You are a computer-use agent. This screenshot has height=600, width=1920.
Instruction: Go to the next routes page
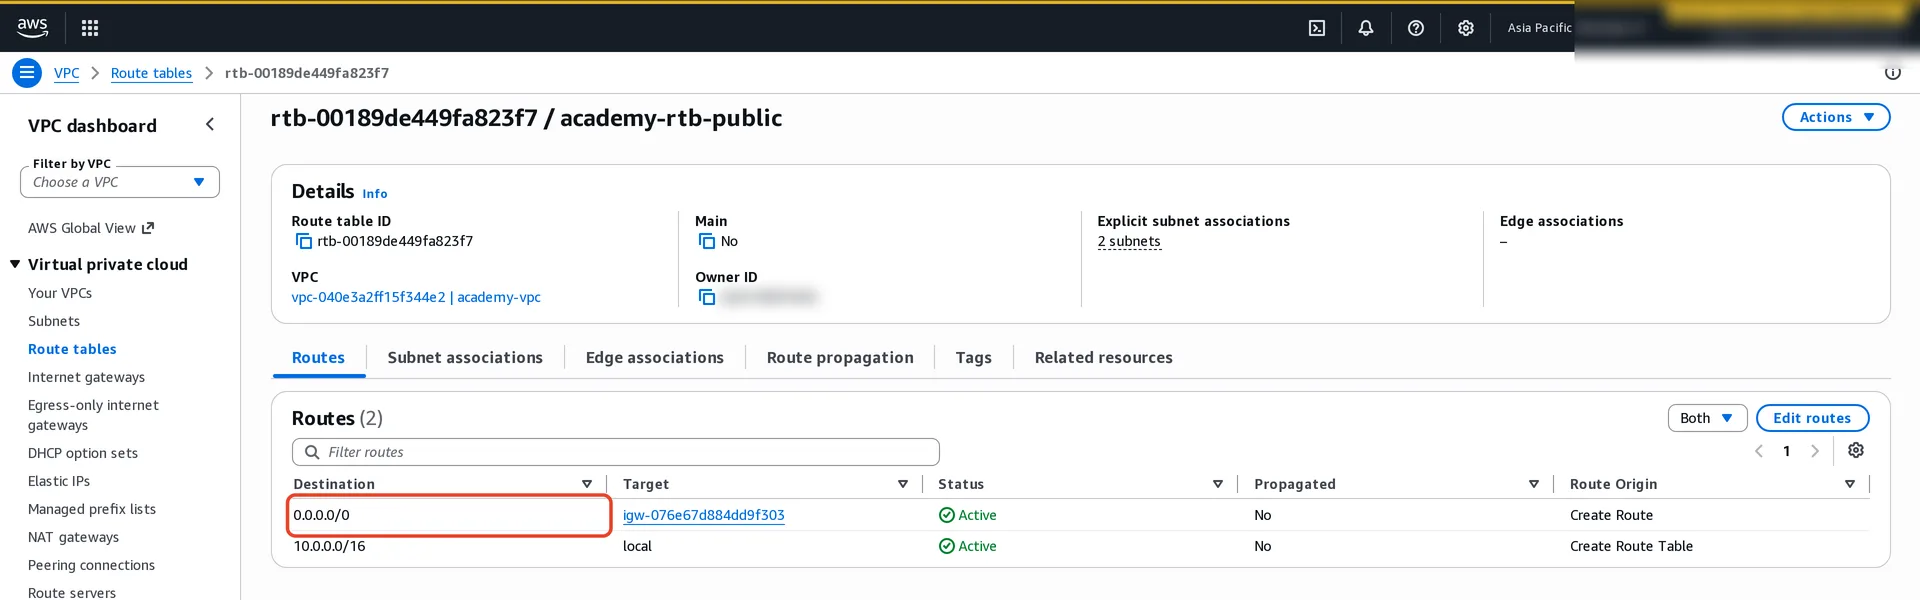pyautogui.click(x=1815, y=451)
